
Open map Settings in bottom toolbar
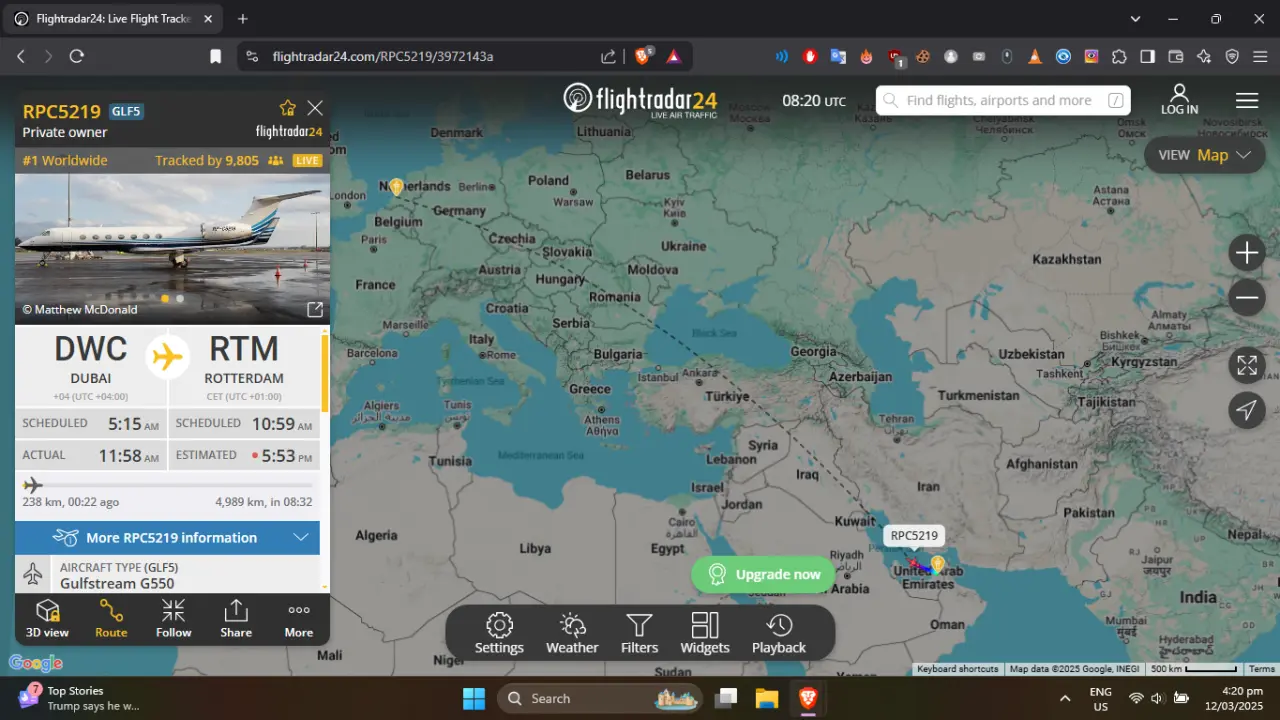pyautogui.click(x=499, y=633)
